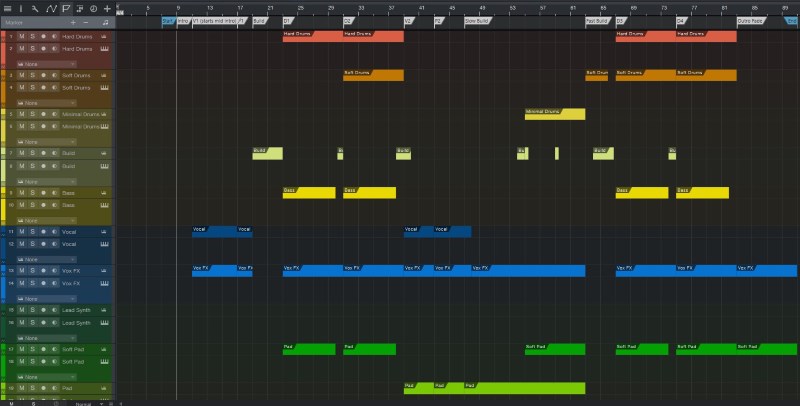Jump to the Start marker
This screenshot has width=800, height=406.
click(x=168, y=21)
